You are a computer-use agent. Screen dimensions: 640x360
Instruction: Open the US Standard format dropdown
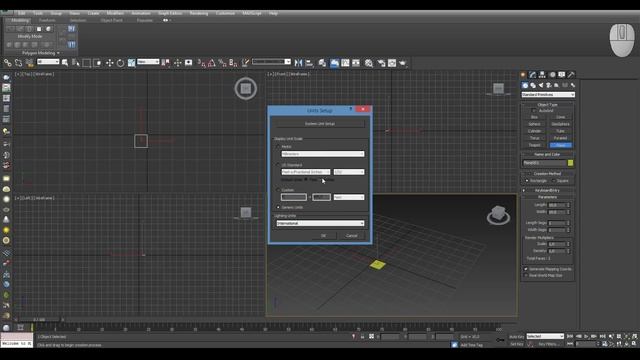coord(306,172)
